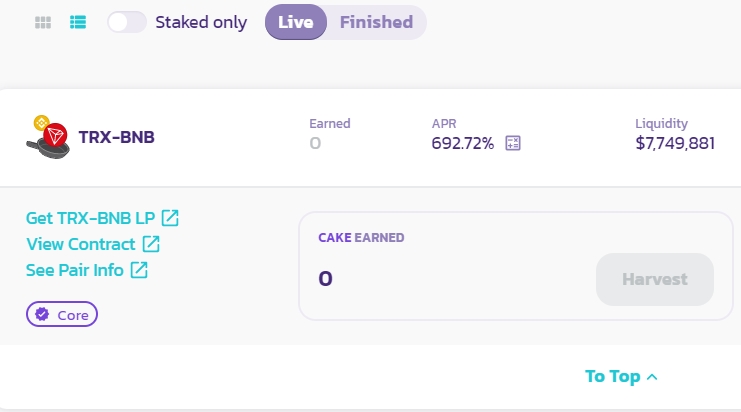The width and height of the screenshot is (741, 412).
Task: Open the APR ROI calculator icon
Action: 513,143
